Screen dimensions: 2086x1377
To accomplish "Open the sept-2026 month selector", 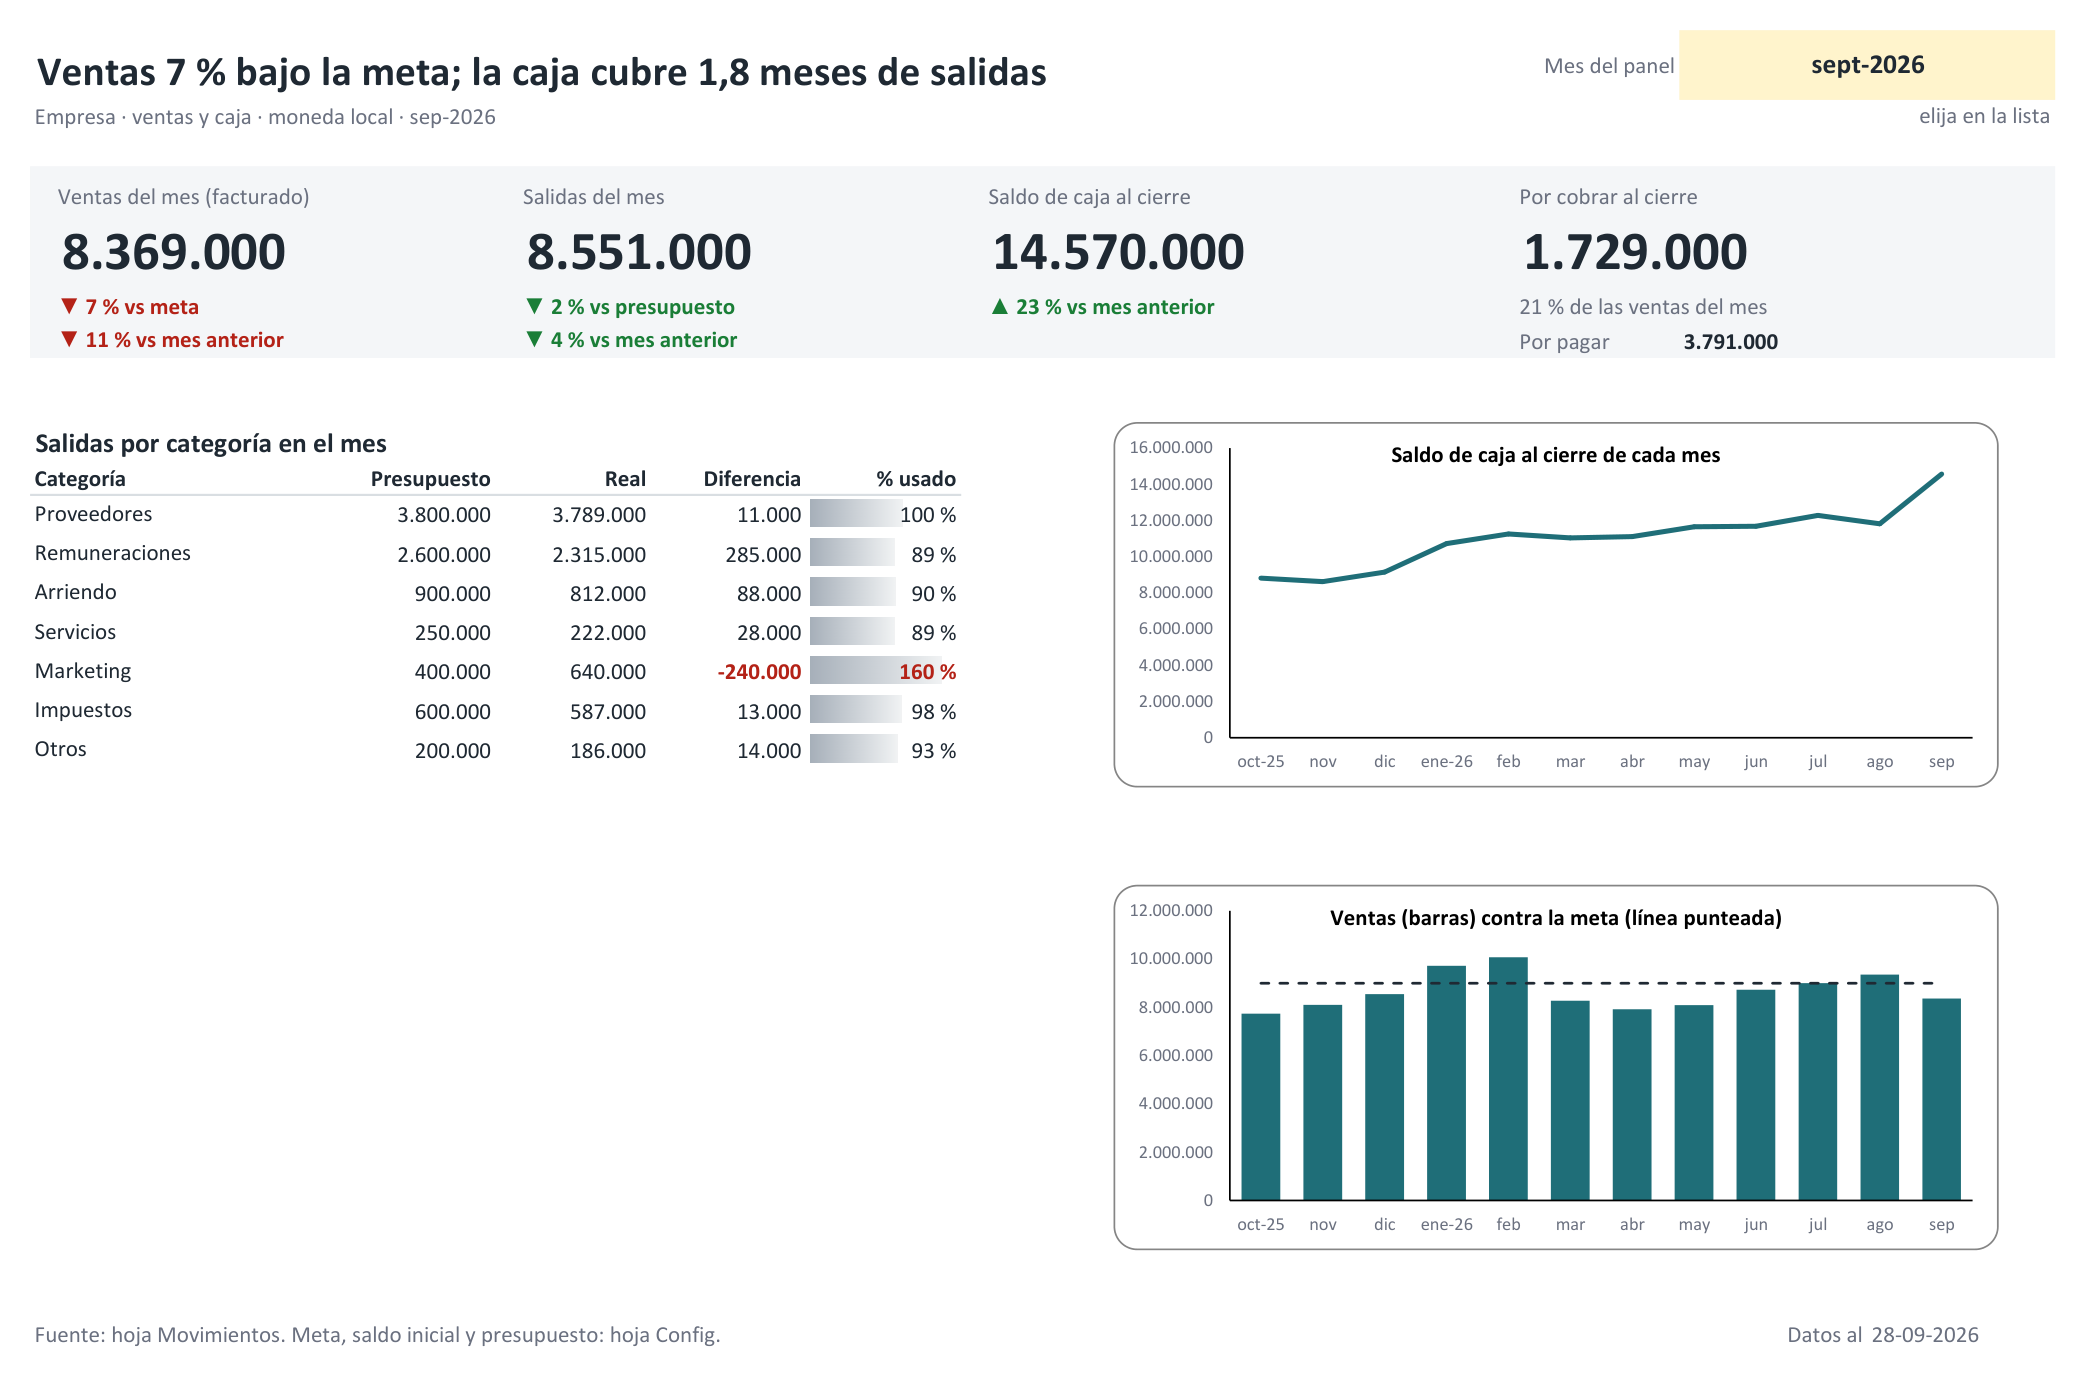I will [x=1866, y=65].
